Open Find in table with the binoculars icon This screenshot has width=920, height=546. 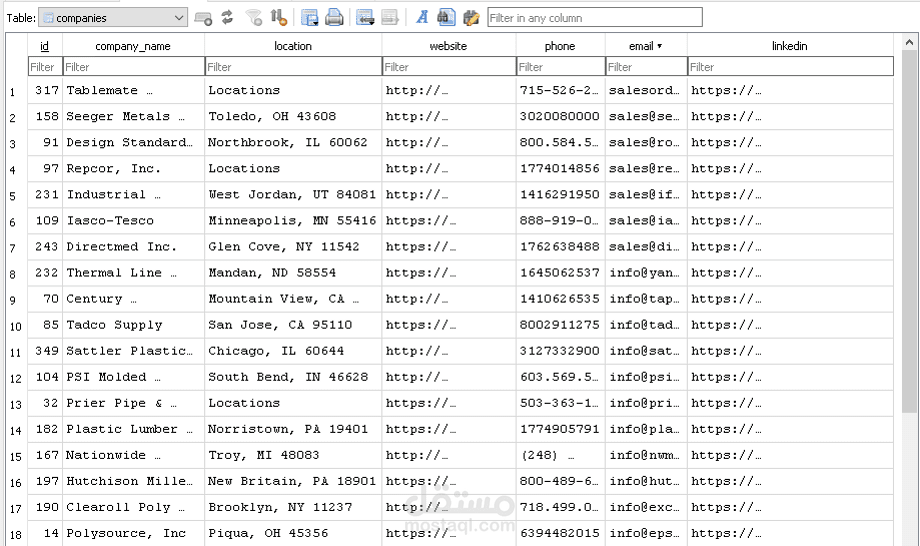pos(446,18)
